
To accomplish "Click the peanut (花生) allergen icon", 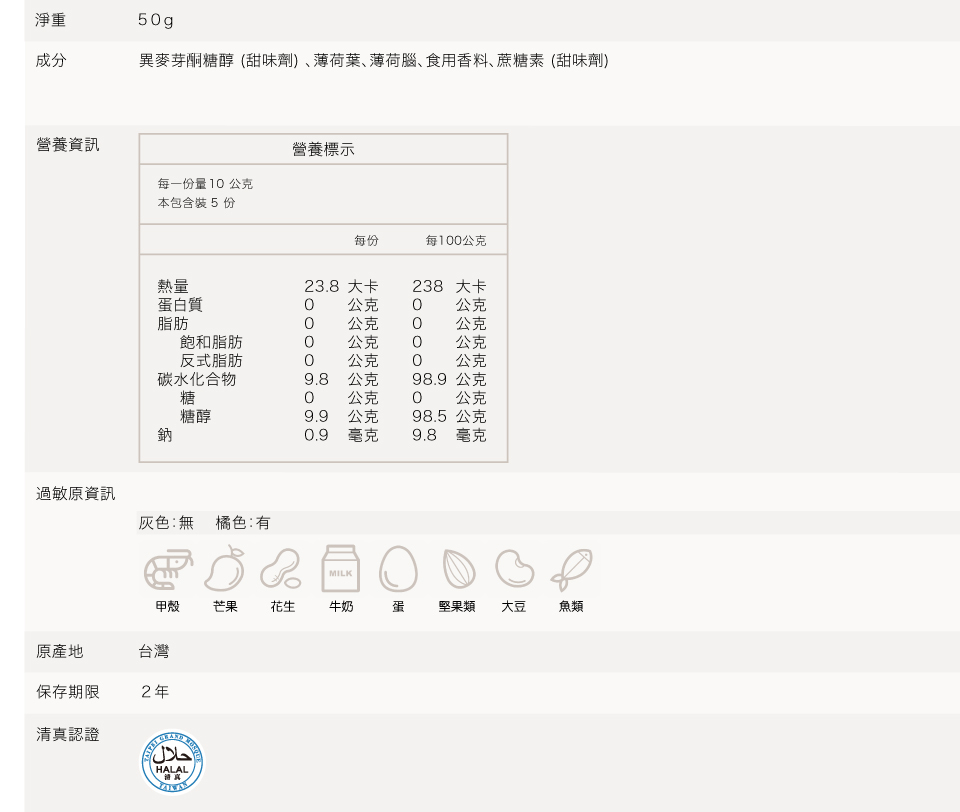I will (x=282, y=569).
